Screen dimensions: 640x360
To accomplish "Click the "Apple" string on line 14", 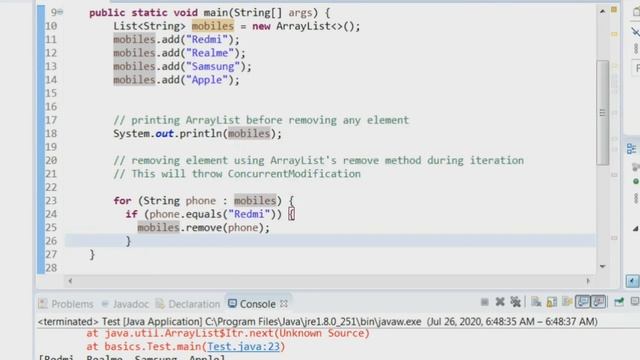I will (207, 80).
